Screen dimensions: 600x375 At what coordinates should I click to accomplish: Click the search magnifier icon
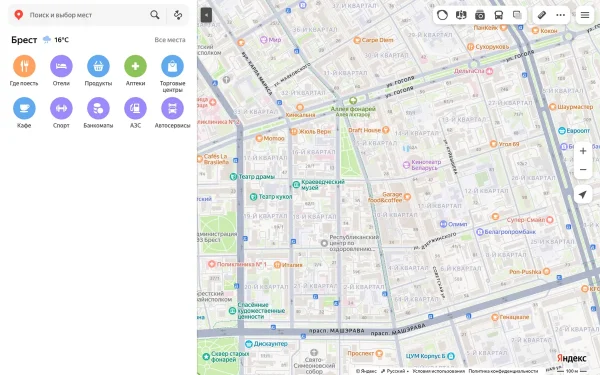point(155,15)
